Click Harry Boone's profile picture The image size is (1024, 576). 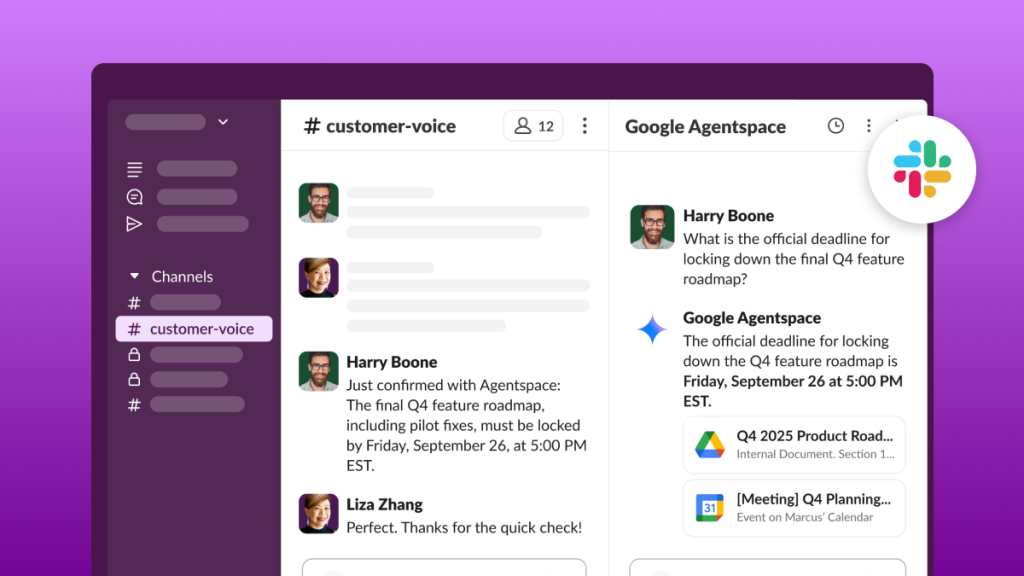pos(318,372)
